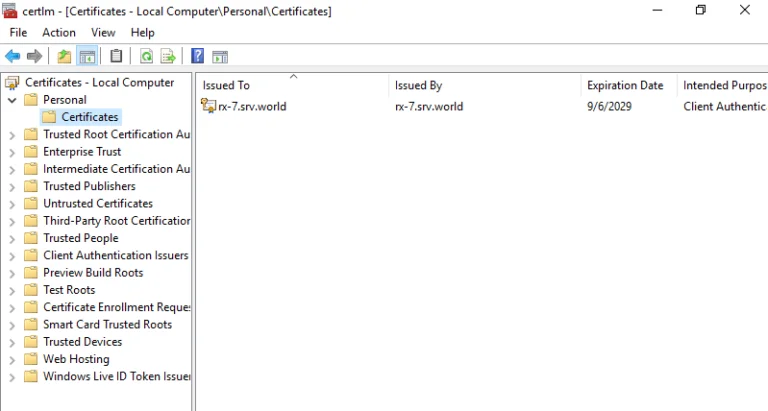The height and width of the screenshot is (411, 768).
Task: Expand Client Authentication Issuers node
Action: (x=12, y=256)
